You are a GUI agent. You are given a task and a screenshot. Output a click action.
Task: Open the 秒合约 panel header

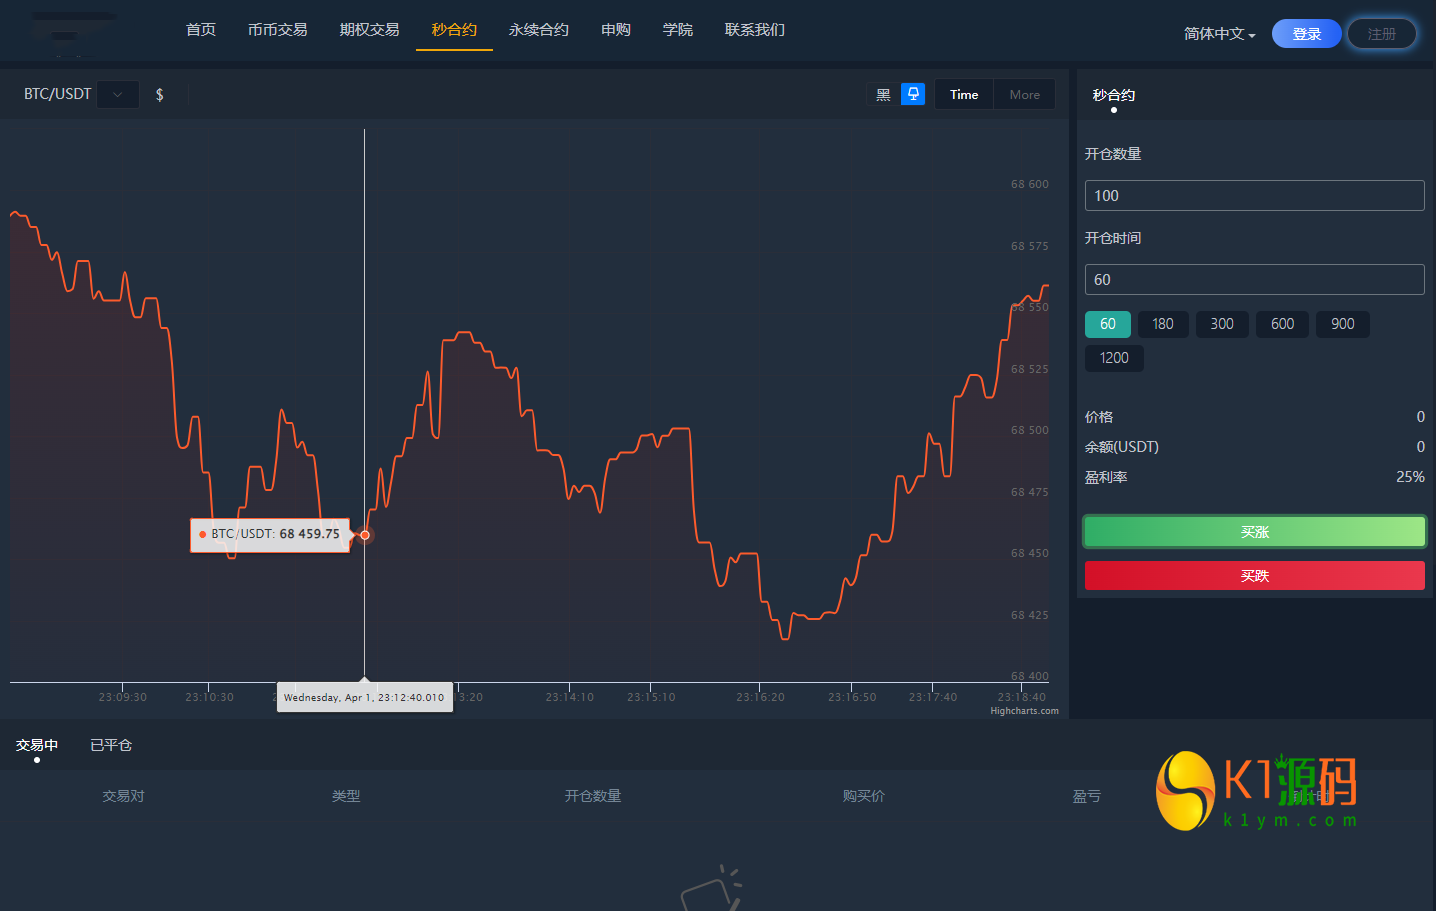1112,95
